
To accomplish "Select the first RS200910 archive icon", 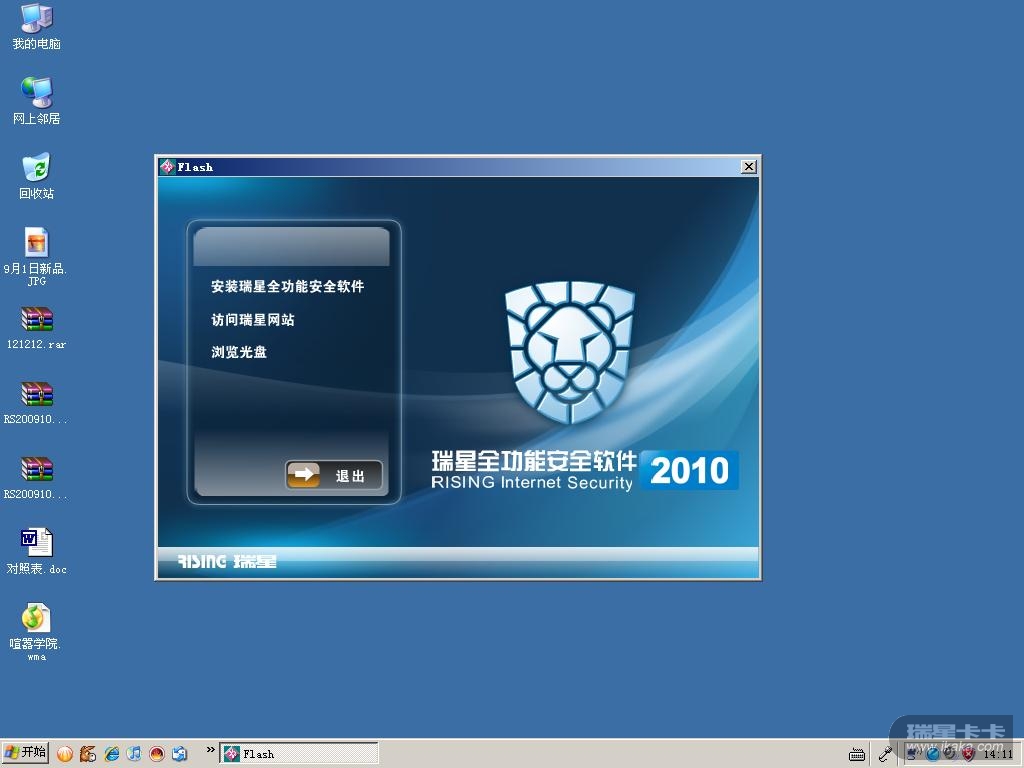I will click(37, 404).
